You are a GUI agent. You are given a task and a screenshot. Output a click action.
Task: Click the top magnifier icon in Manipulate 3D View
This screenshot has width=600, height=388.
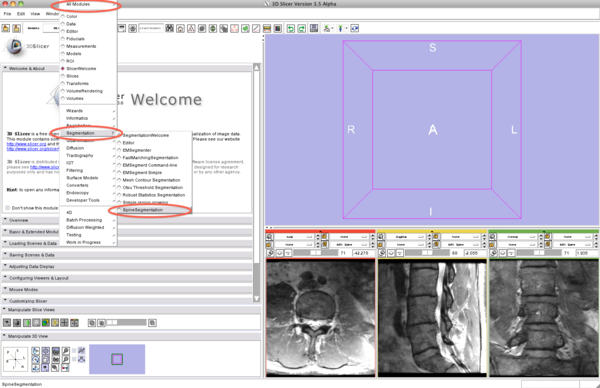pyautogui.click(x=65, y=351)
